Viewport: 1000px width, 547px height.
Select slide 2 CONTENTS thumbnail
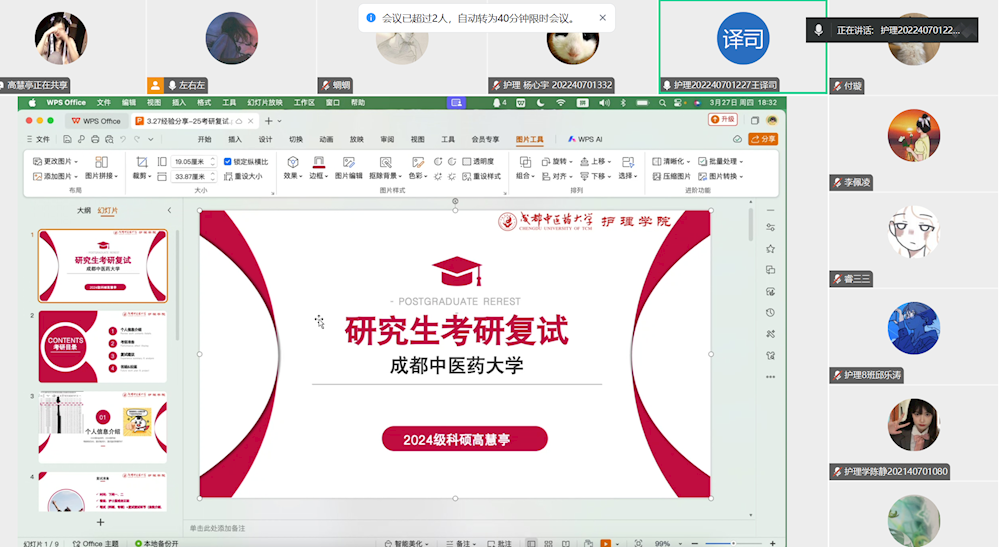tap(103, 346)
